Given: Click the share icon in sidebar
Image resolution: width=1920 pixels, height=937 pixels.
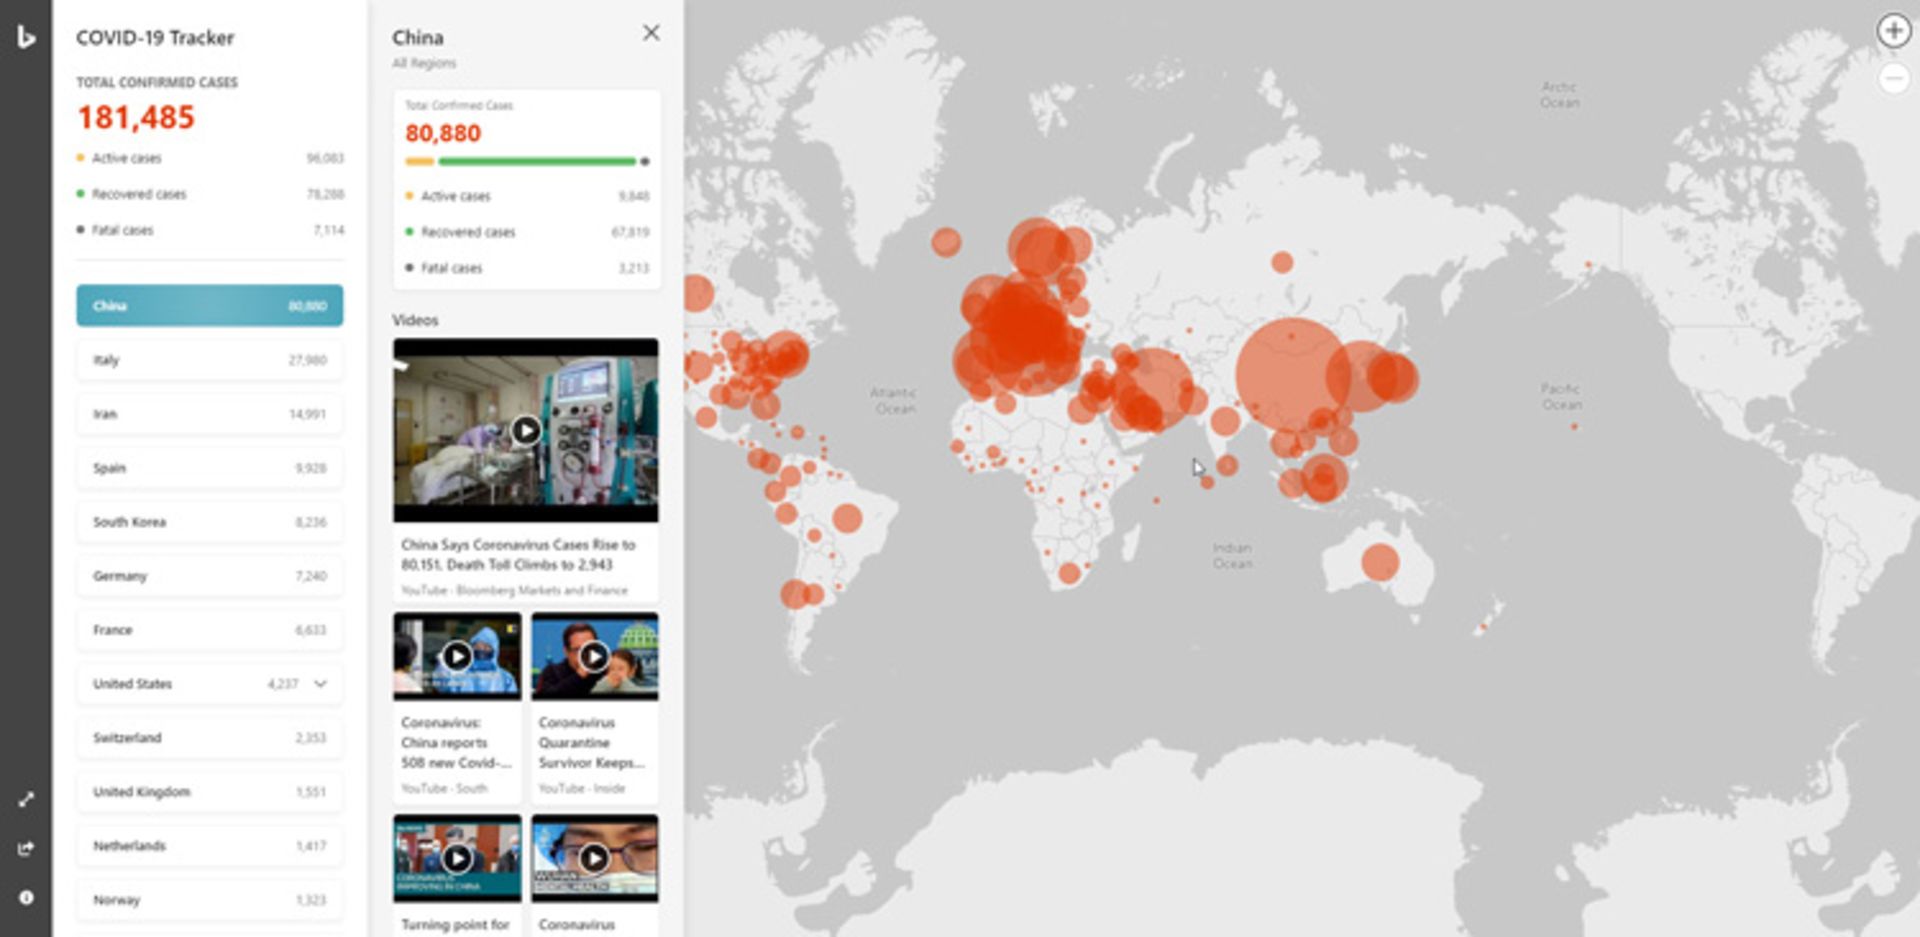Looking at the screenshot, I should [26, 848].
